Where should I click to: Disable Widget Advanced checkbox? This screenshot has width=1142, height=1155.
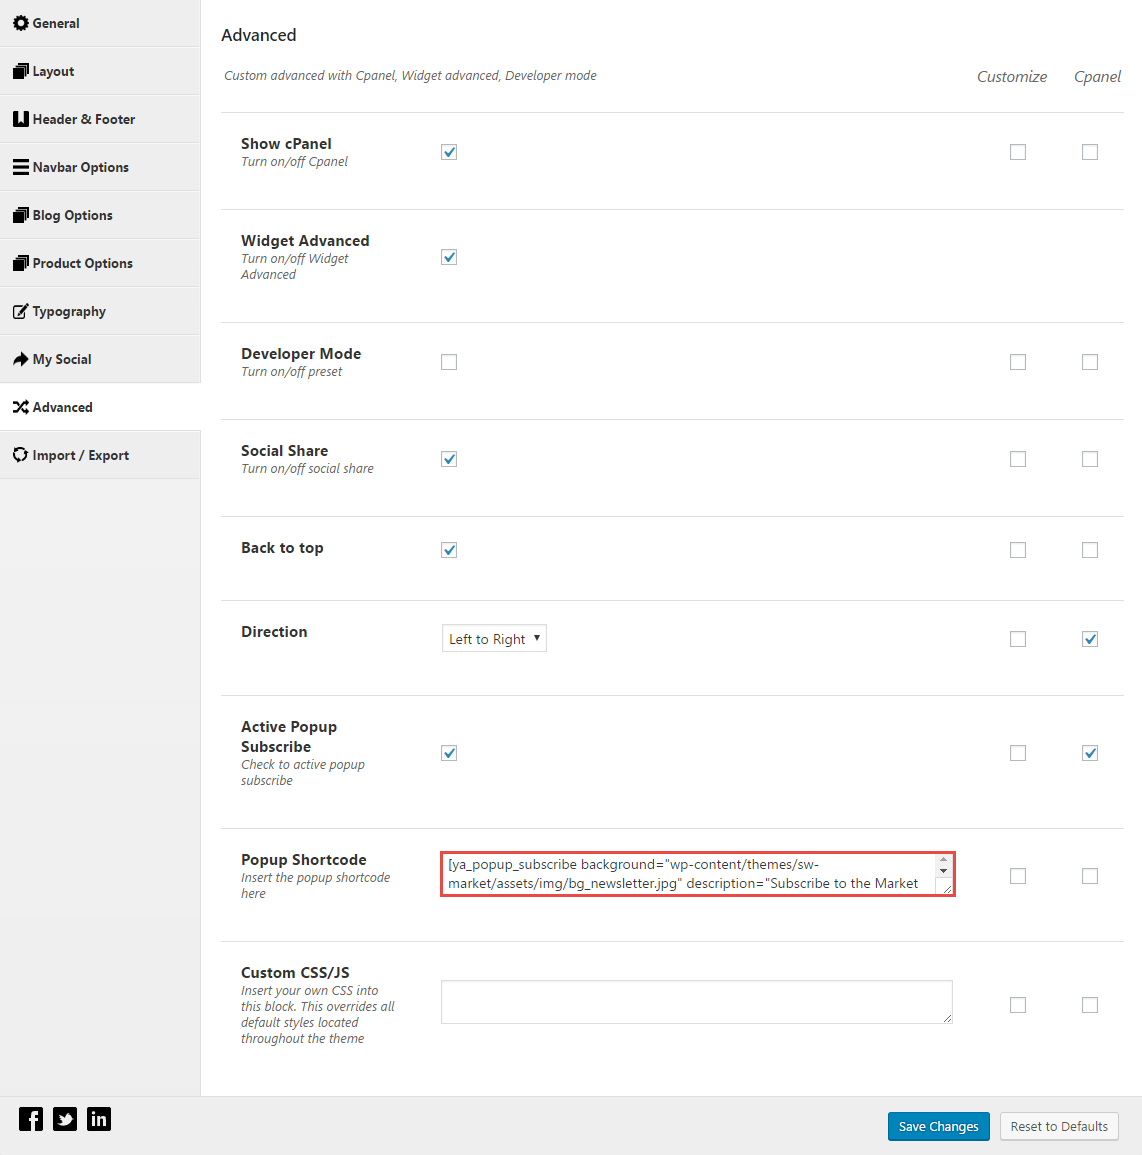pos(449,257)
